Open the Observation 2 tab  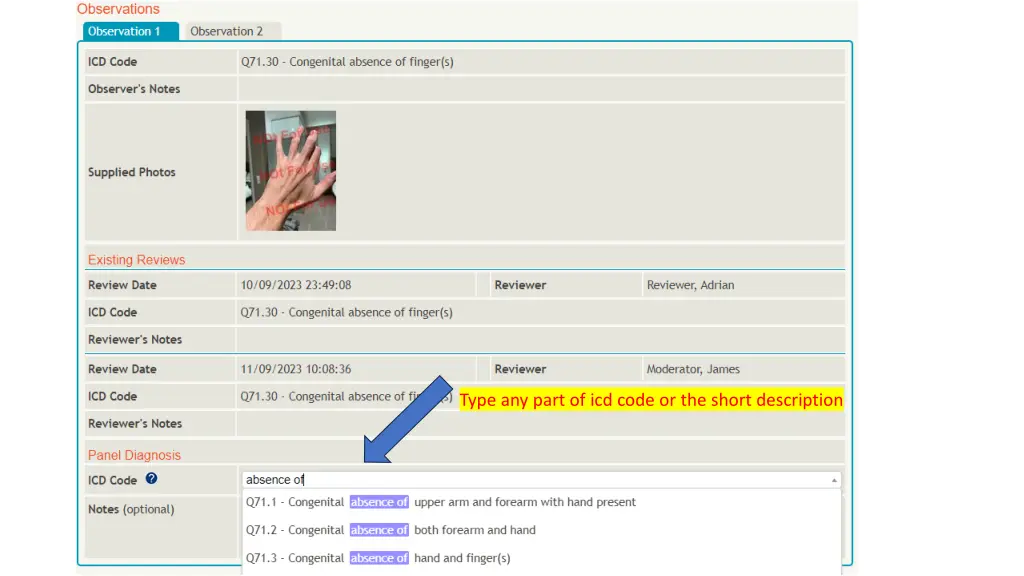pos(227,31)
